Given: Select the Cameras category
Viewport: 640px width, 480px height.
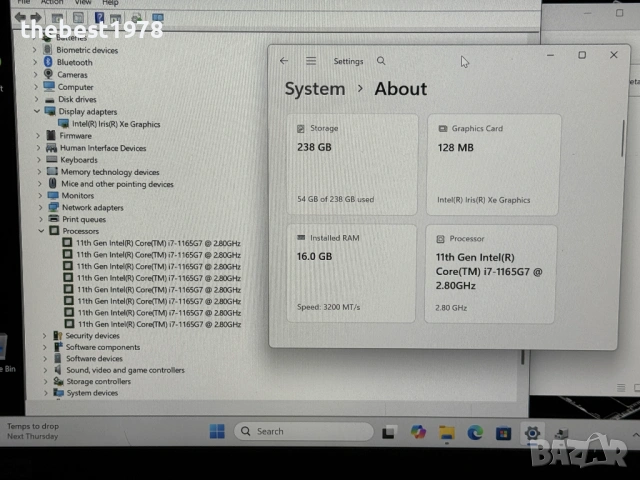Looking at the screenshot, I should [72, 75].
